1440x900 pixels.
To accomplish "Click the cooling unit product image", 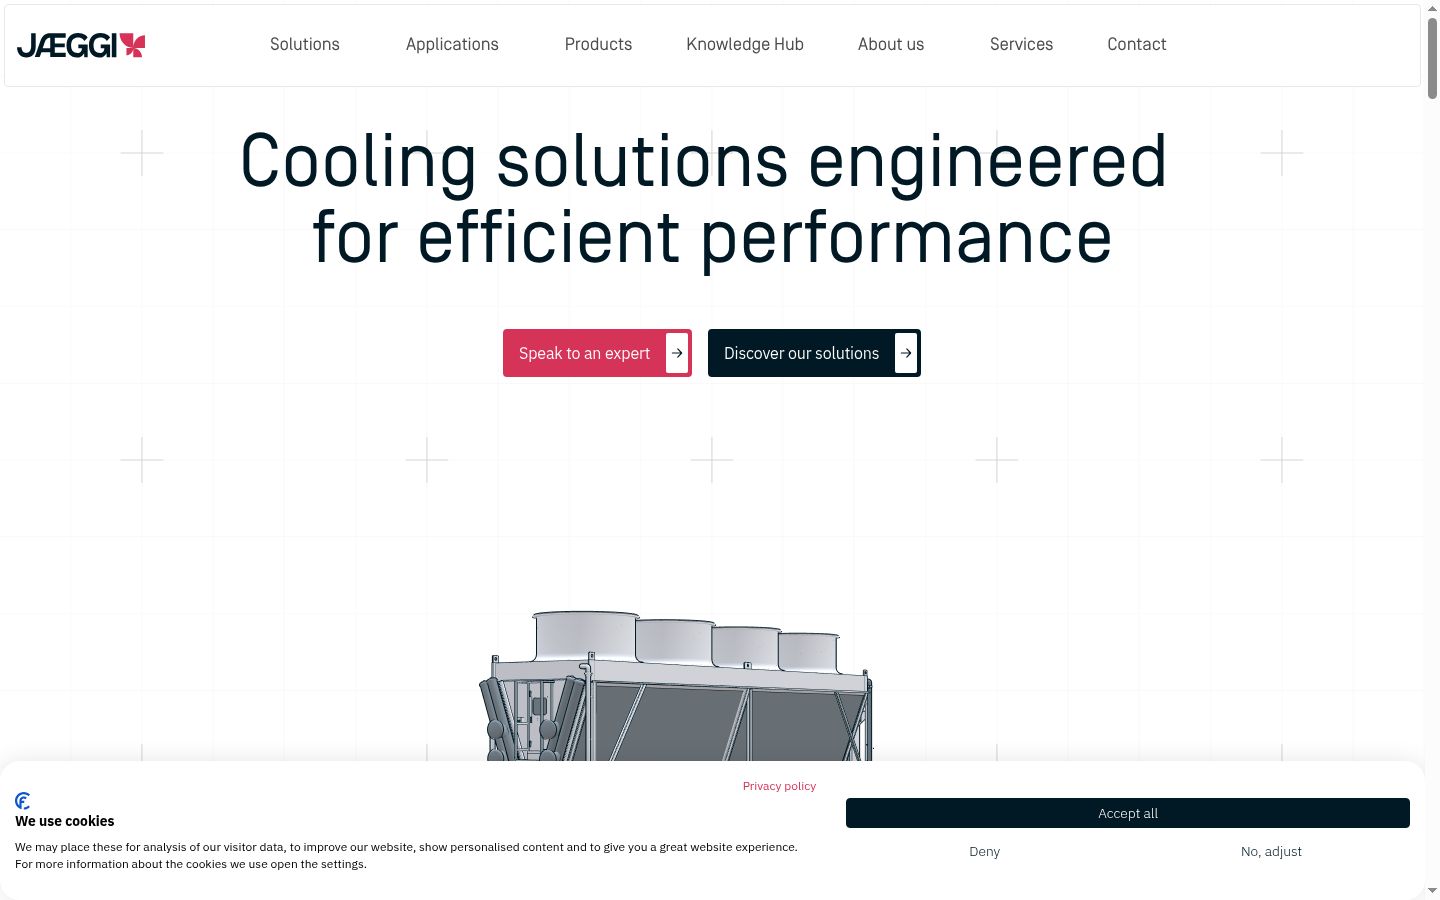I will [x=676, y=686].
